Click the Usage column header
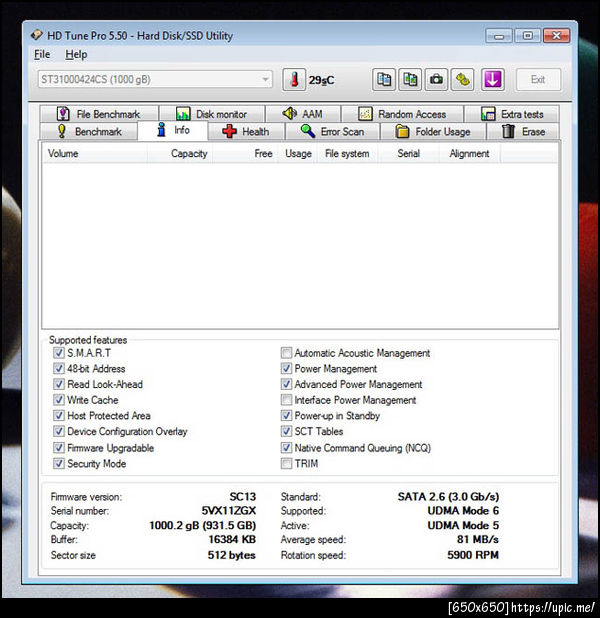The image size is (600, 618). 298,153
